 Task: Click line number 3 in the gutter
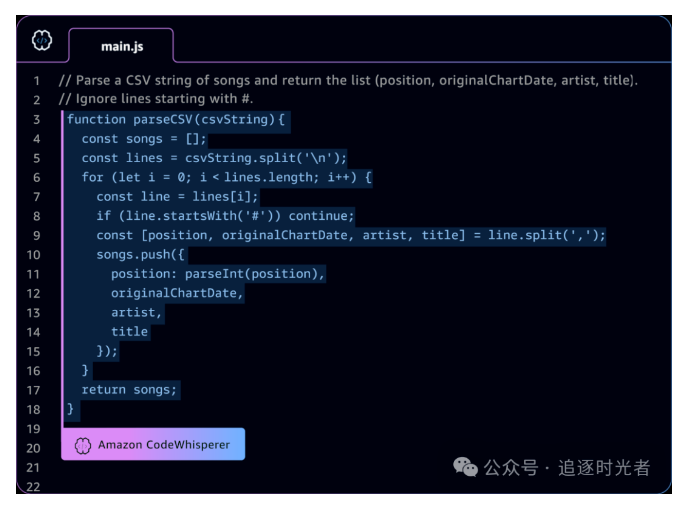36,120
